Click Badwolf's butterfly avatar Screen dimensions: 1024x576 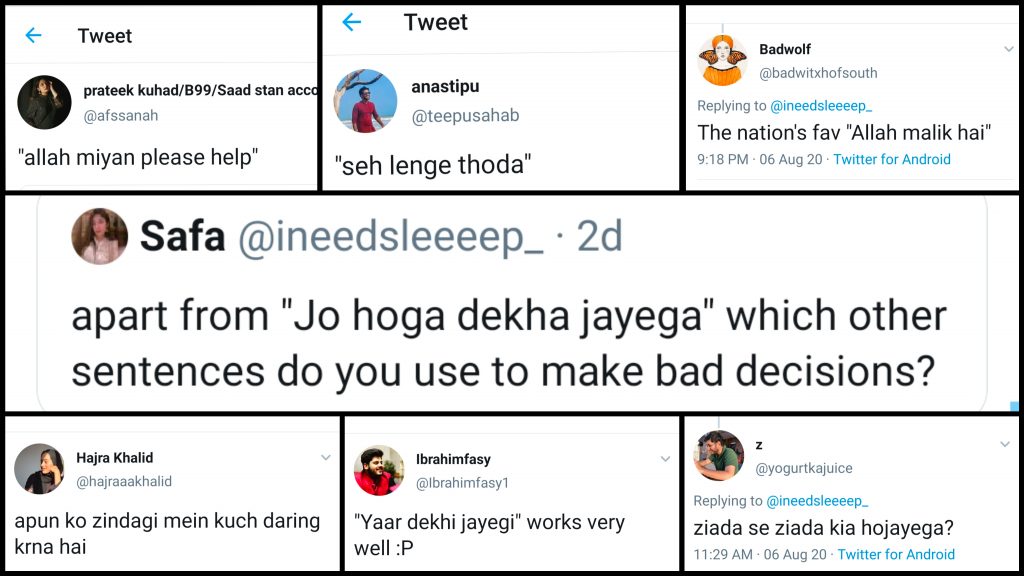(721, 60)
